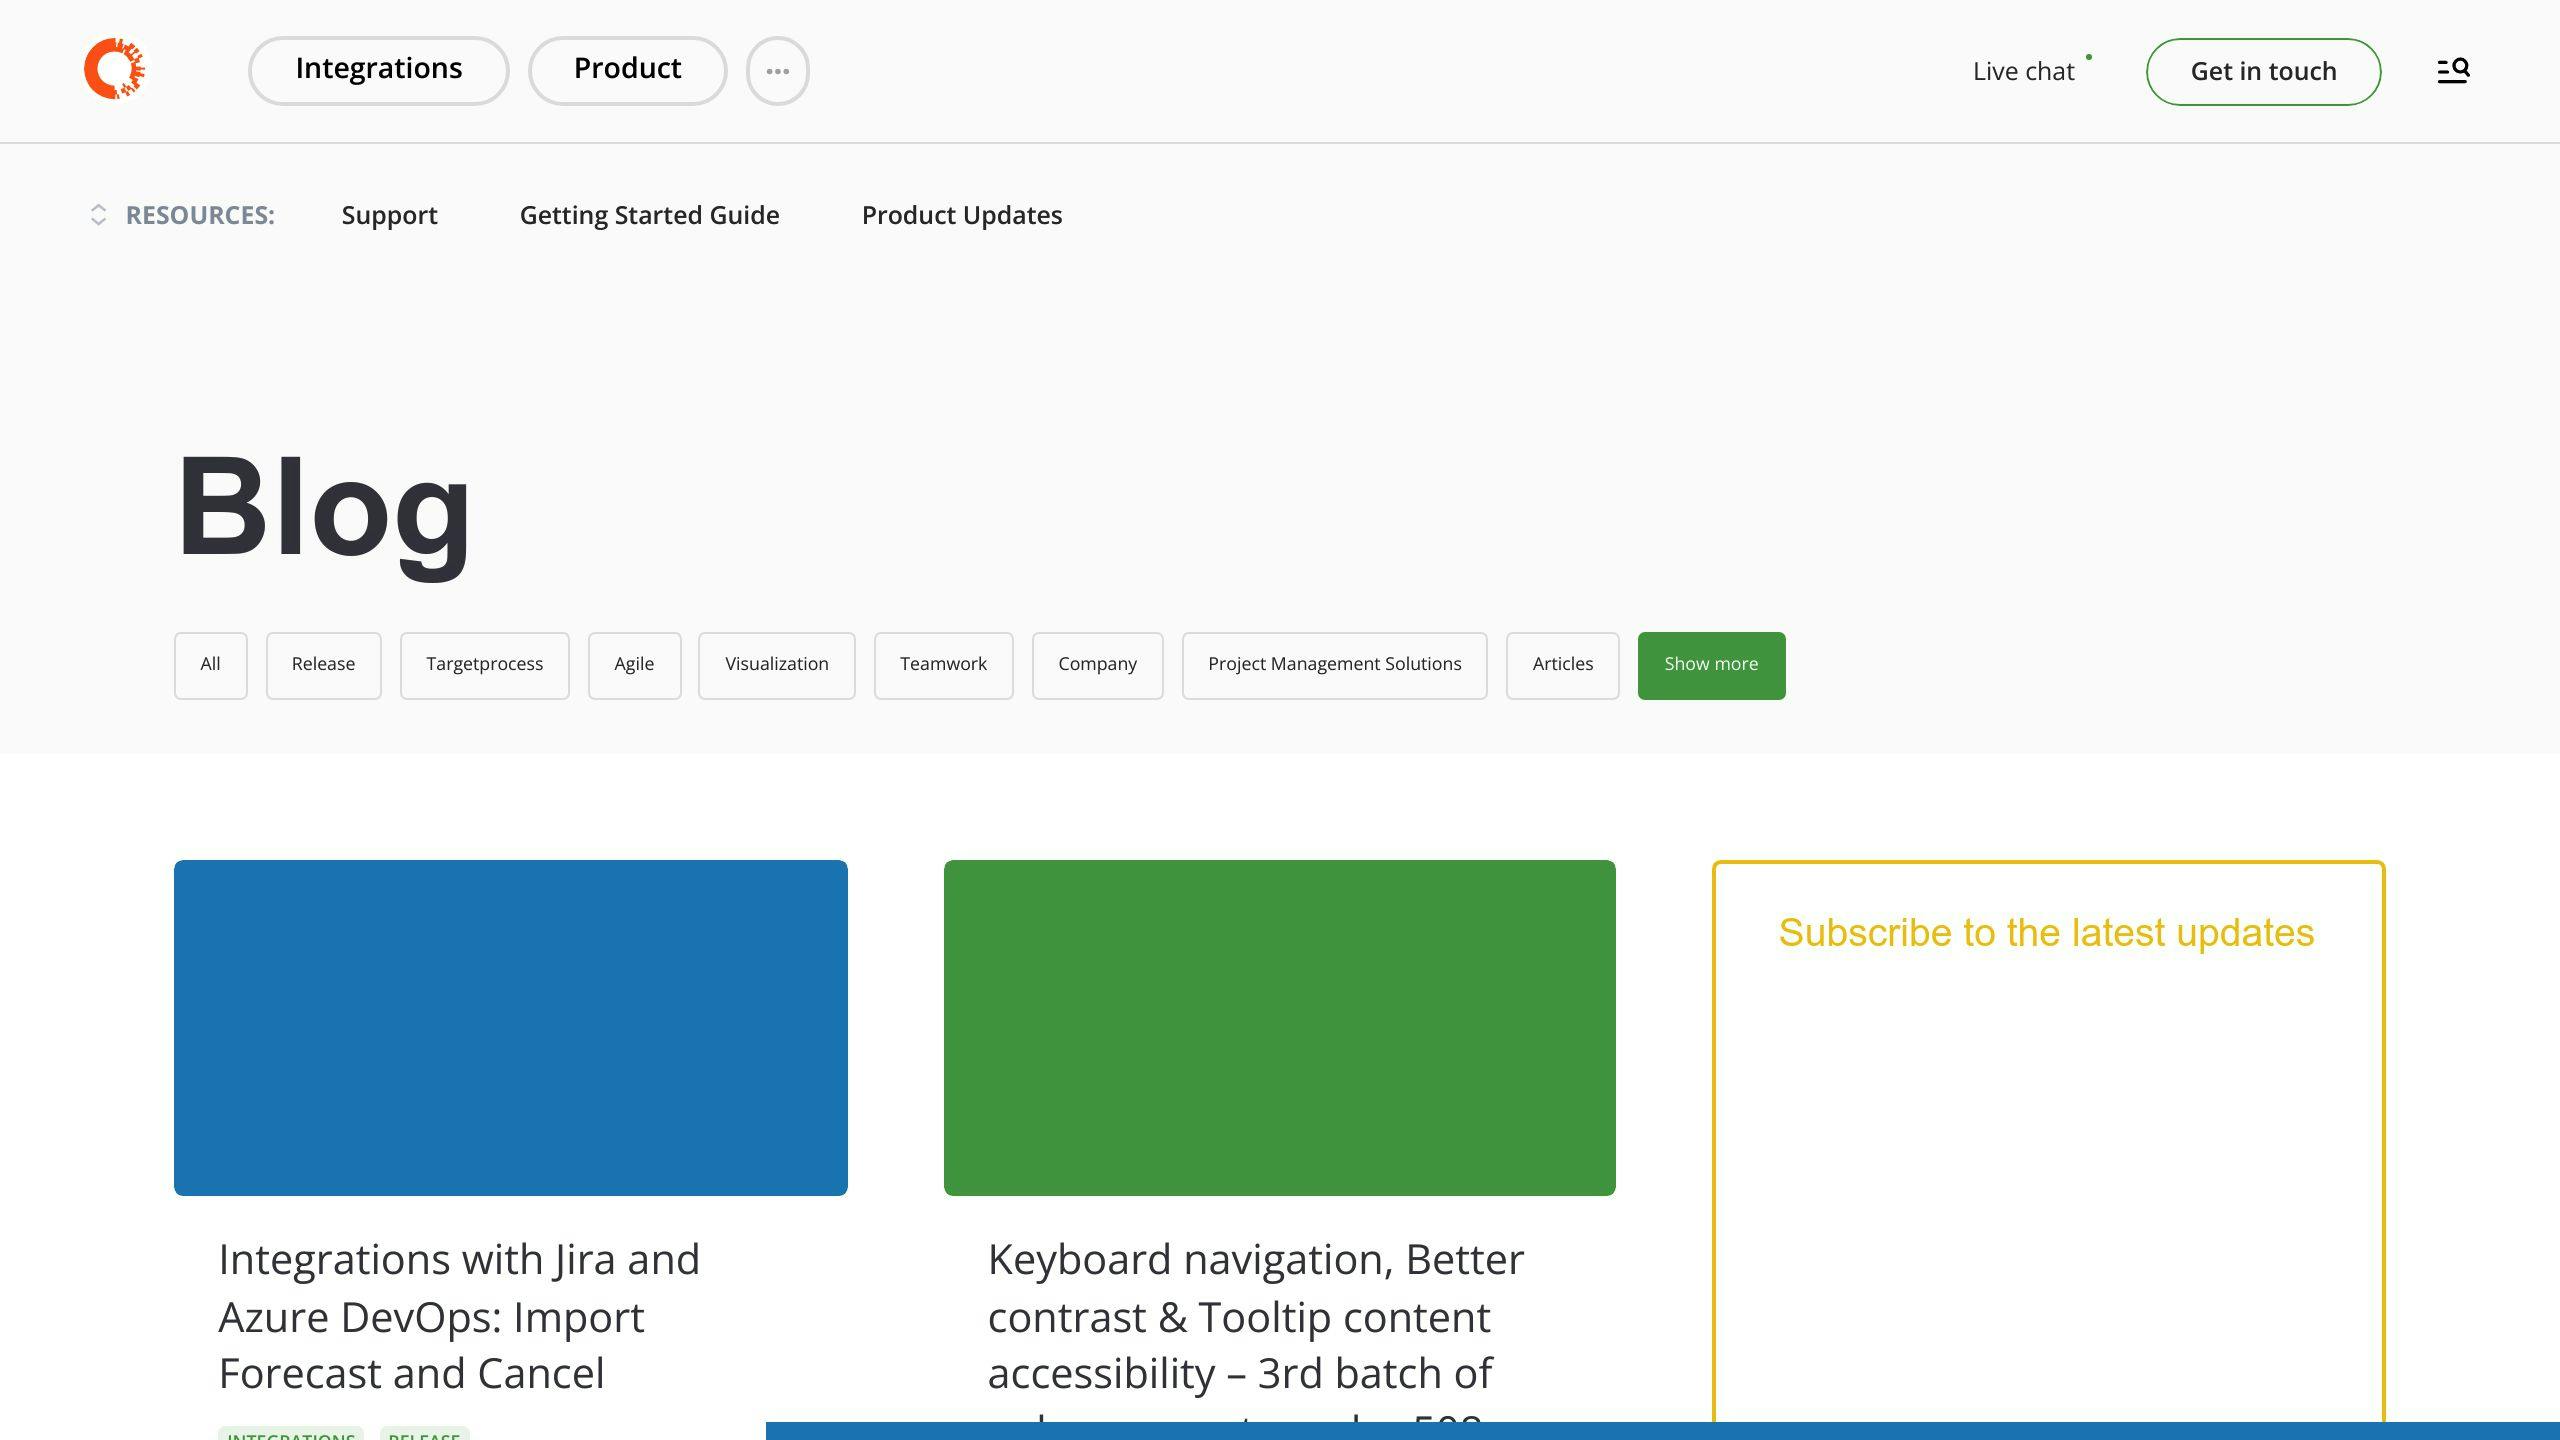Go to the Support section

(389, 215)
